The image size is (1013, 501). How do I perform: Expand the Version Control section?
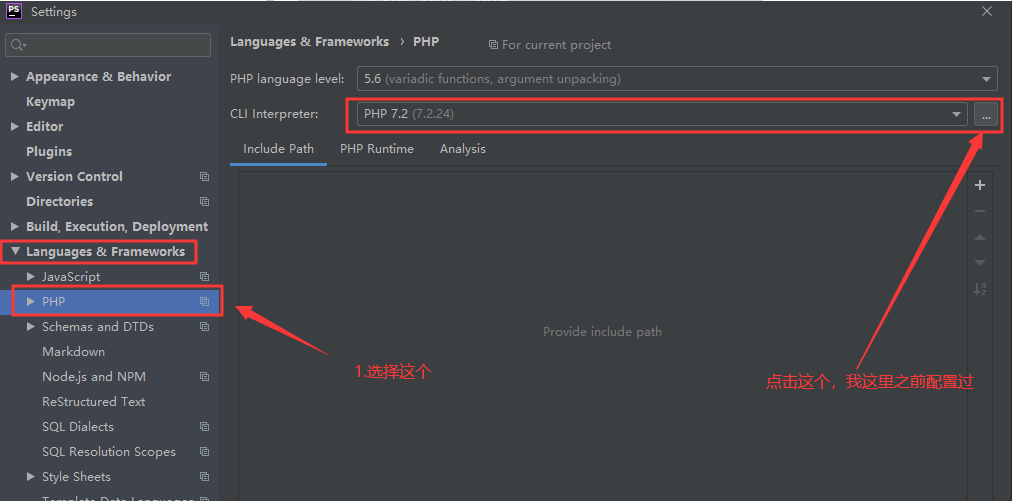click(15, 176)
